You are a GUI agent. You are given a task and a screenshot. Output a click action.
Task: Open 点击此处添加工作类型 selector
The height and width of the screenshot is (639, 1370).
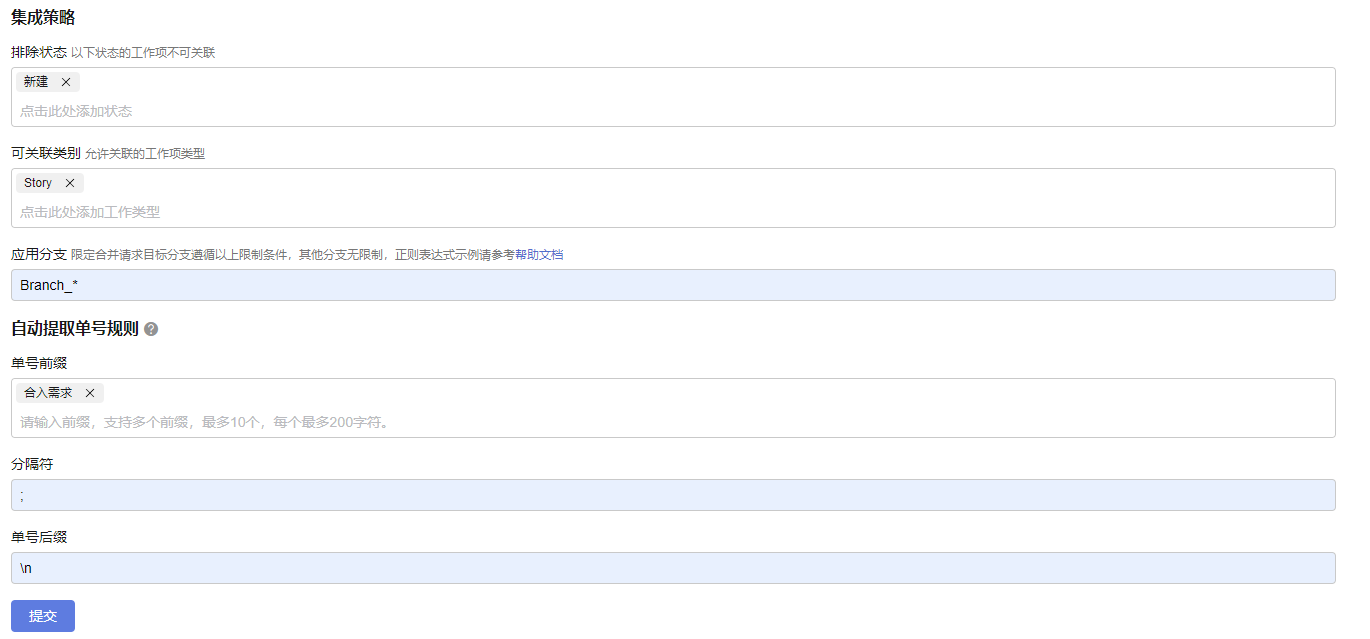(90, 212)
